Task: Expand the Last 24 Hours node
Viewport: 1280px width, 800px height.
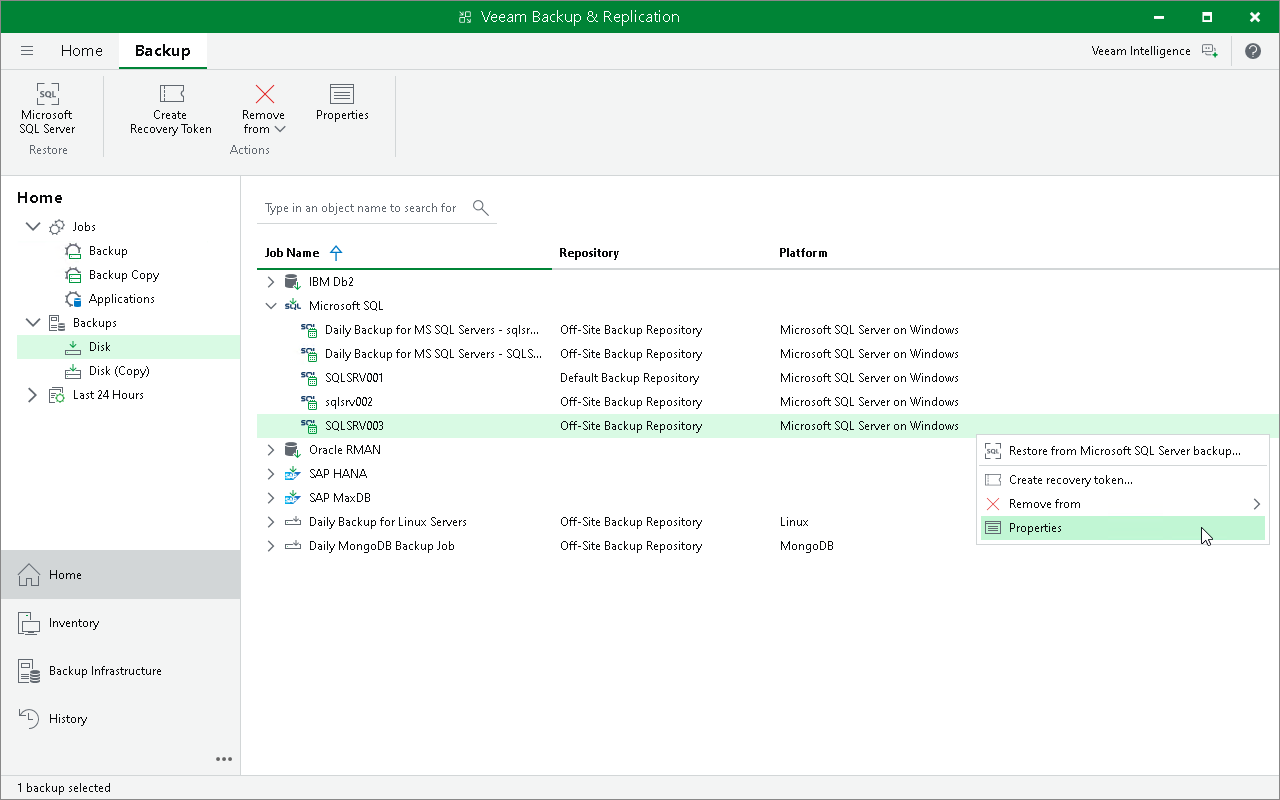Action: pos(33,395)
